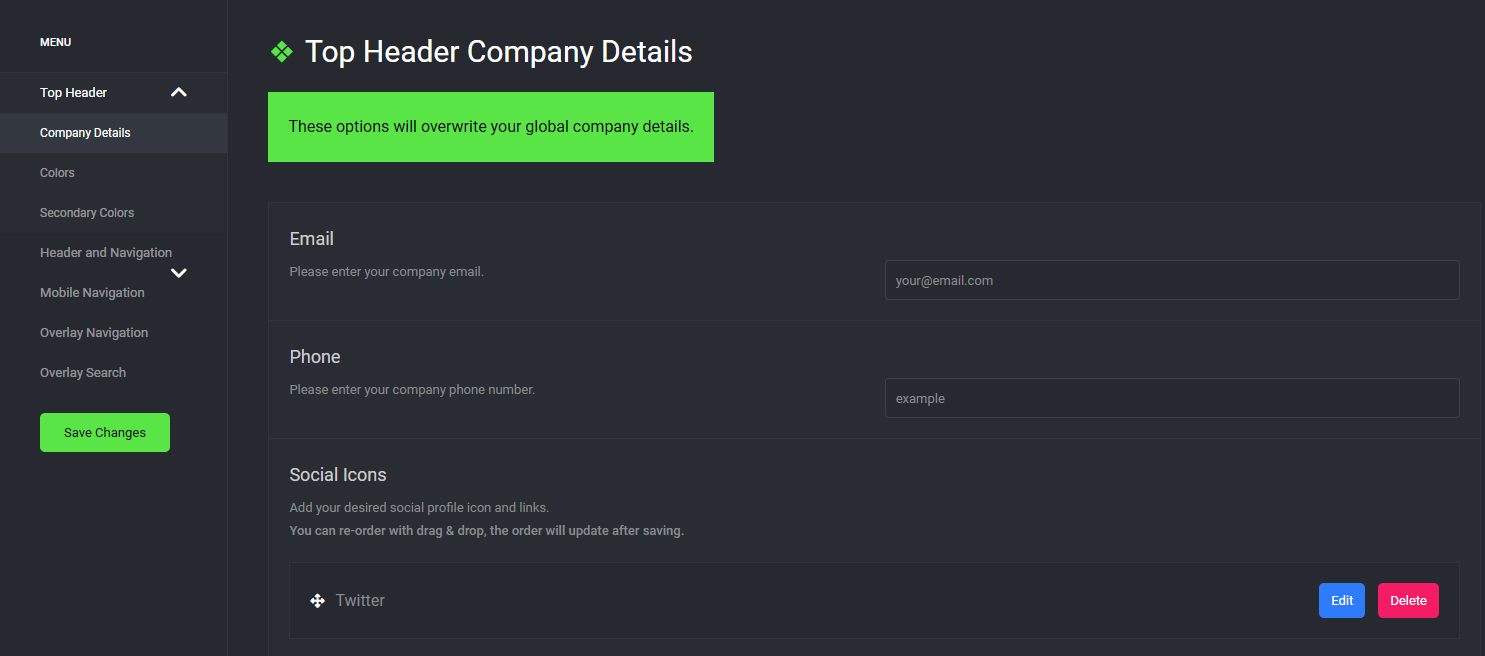Image resolution: width=1485 pixels, height=656 pixels.
Task: Click the green diamond icon beside the page title
Action: click(x=281, y=51)
